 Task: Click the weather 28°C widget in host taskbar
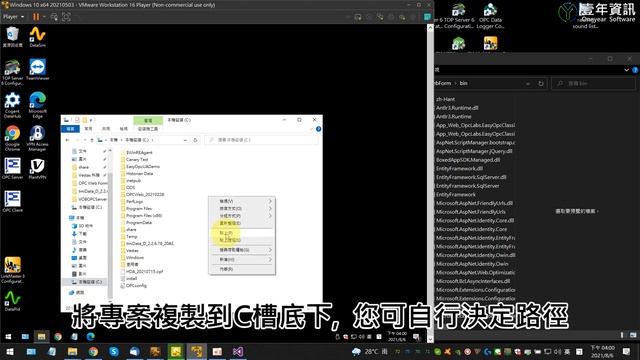click(x=370, y=351)
